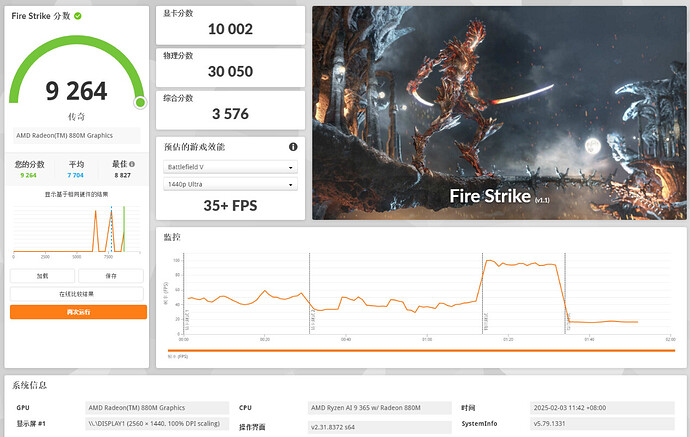The image size is (690, 437).
Task: Click the 操作界面 version v2.31.8372 s64
Action: point(380,427)
